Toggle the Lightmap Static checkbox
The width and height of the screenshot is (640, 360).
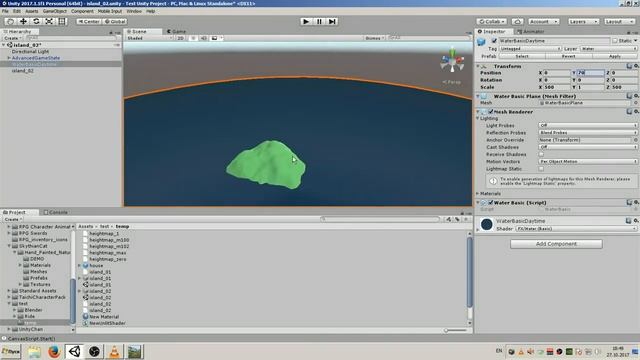(541, 169)
